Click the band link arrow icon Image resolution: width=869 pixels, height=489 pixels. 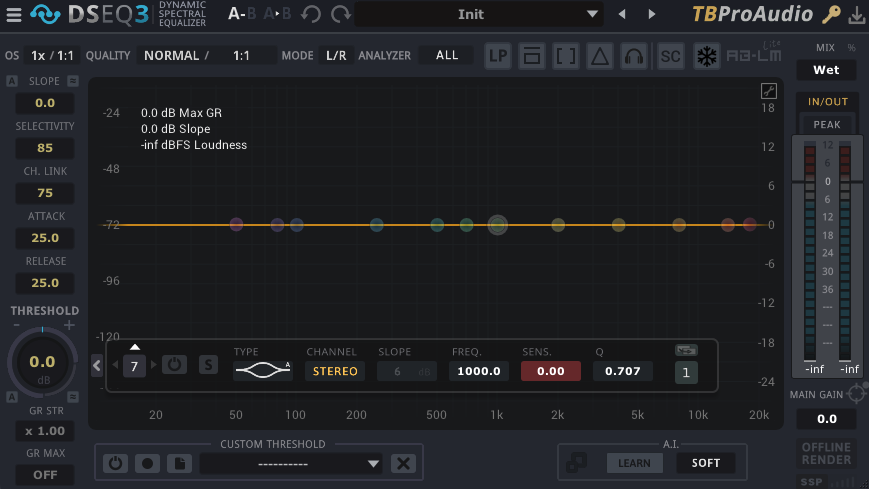coord(686,350)
